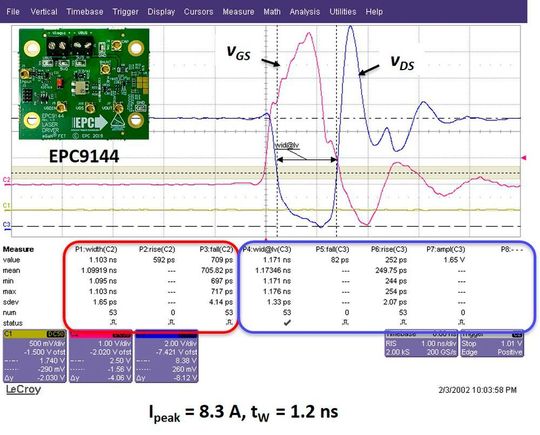Click the 200 GS/s sample rate

click(441, 352)
